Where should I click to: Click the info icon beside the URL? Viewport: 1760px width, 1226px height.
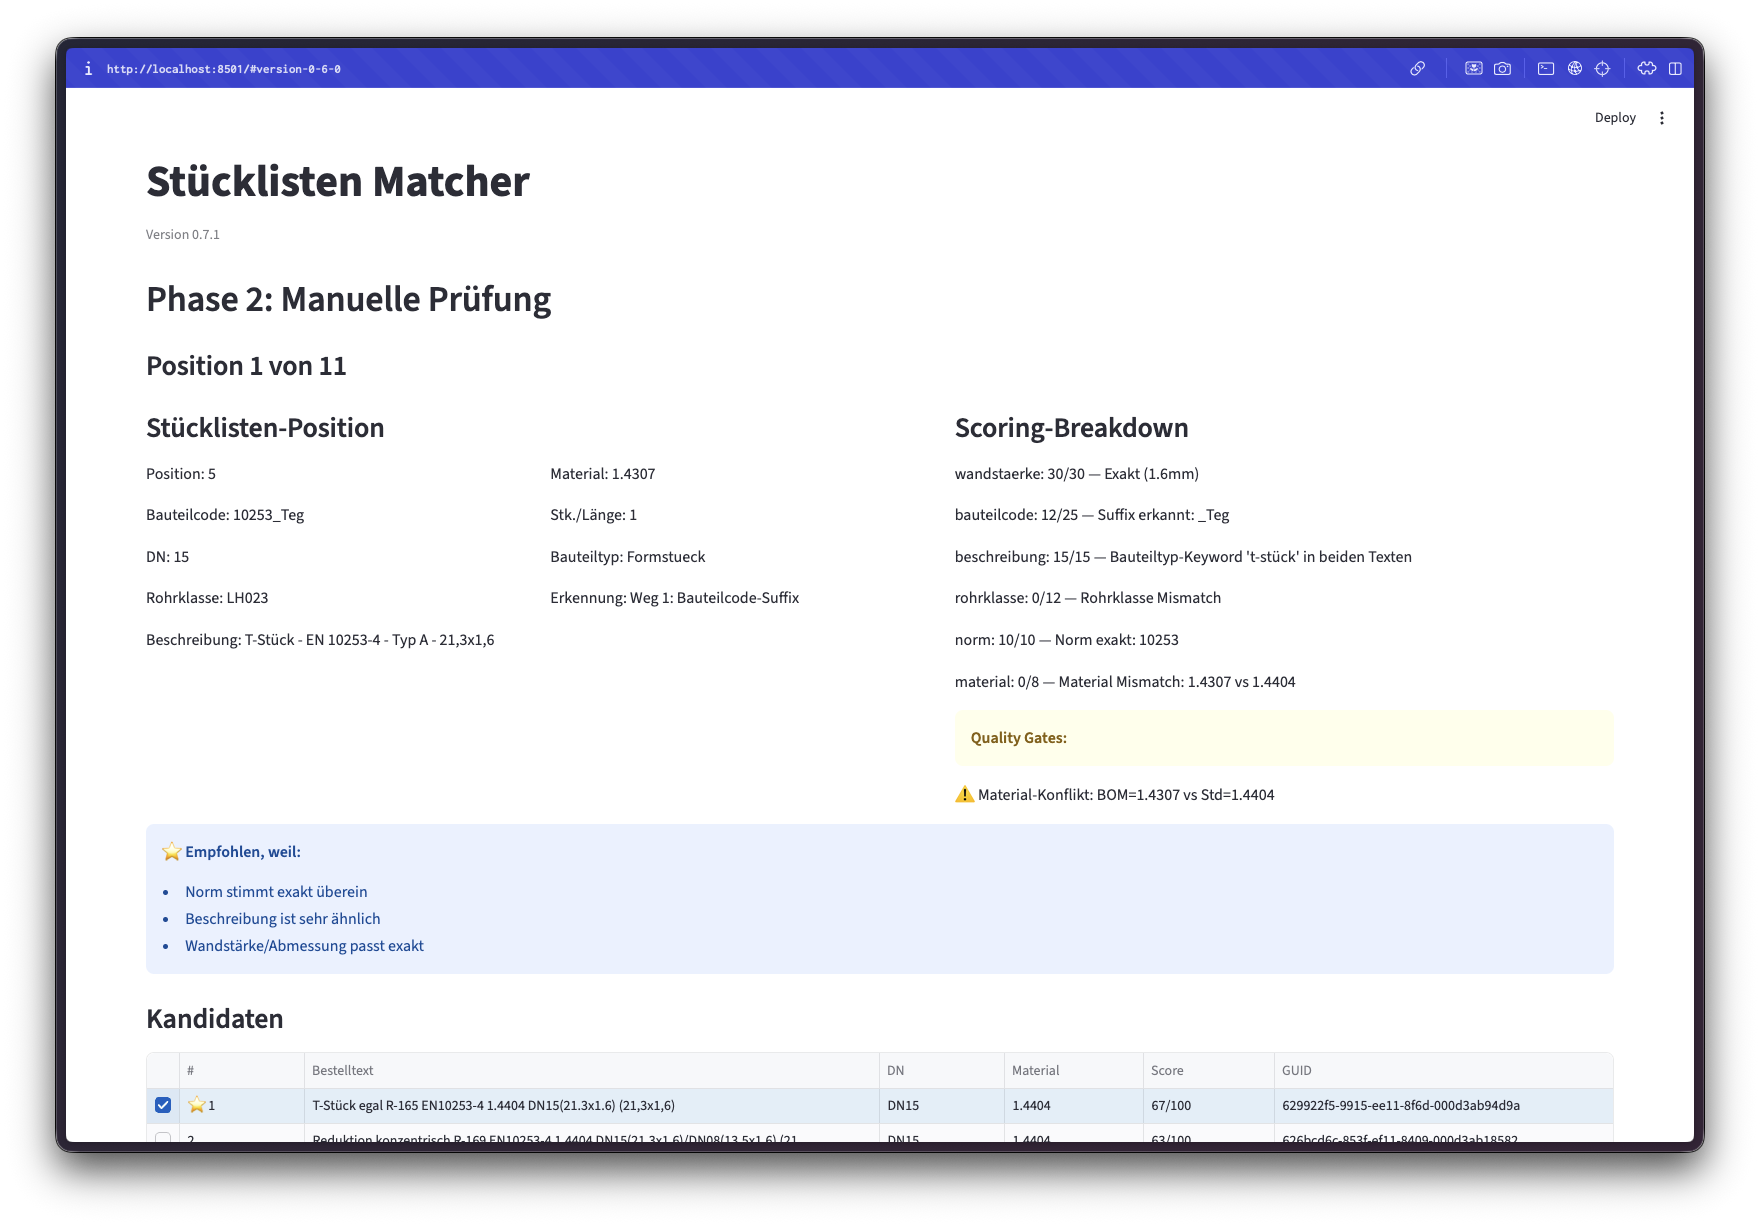[88, 69]
